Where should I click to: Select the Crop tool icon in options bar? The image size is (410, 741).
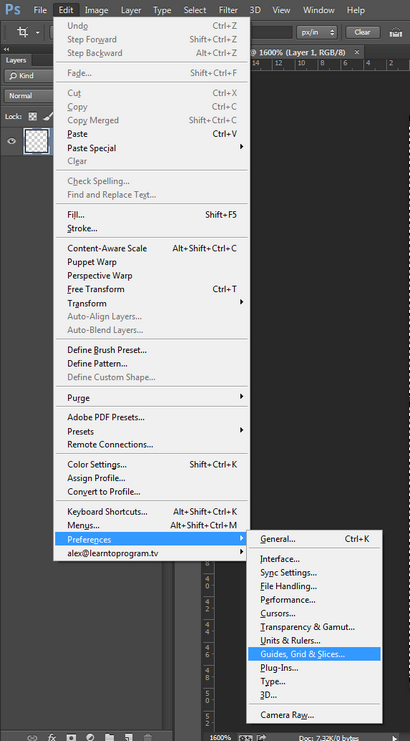pyautogui.click(x=23, y=32)
